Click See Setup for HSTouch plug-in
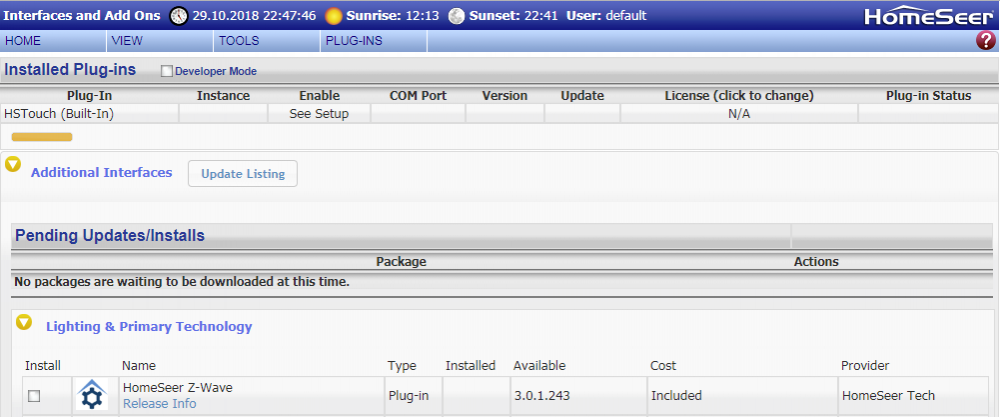 pyautogui.click(x=319, y=114)
